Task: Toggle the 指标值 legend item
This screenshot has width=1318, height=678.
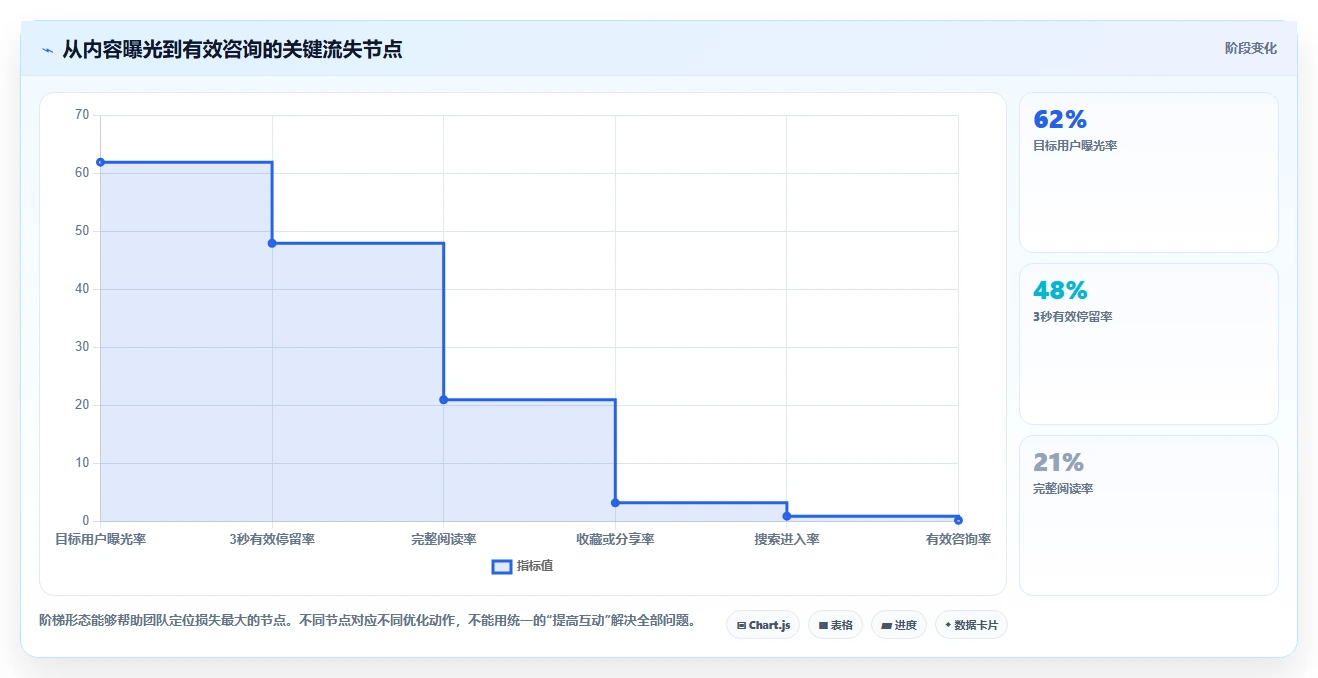Action: click(x=523, y=566)
